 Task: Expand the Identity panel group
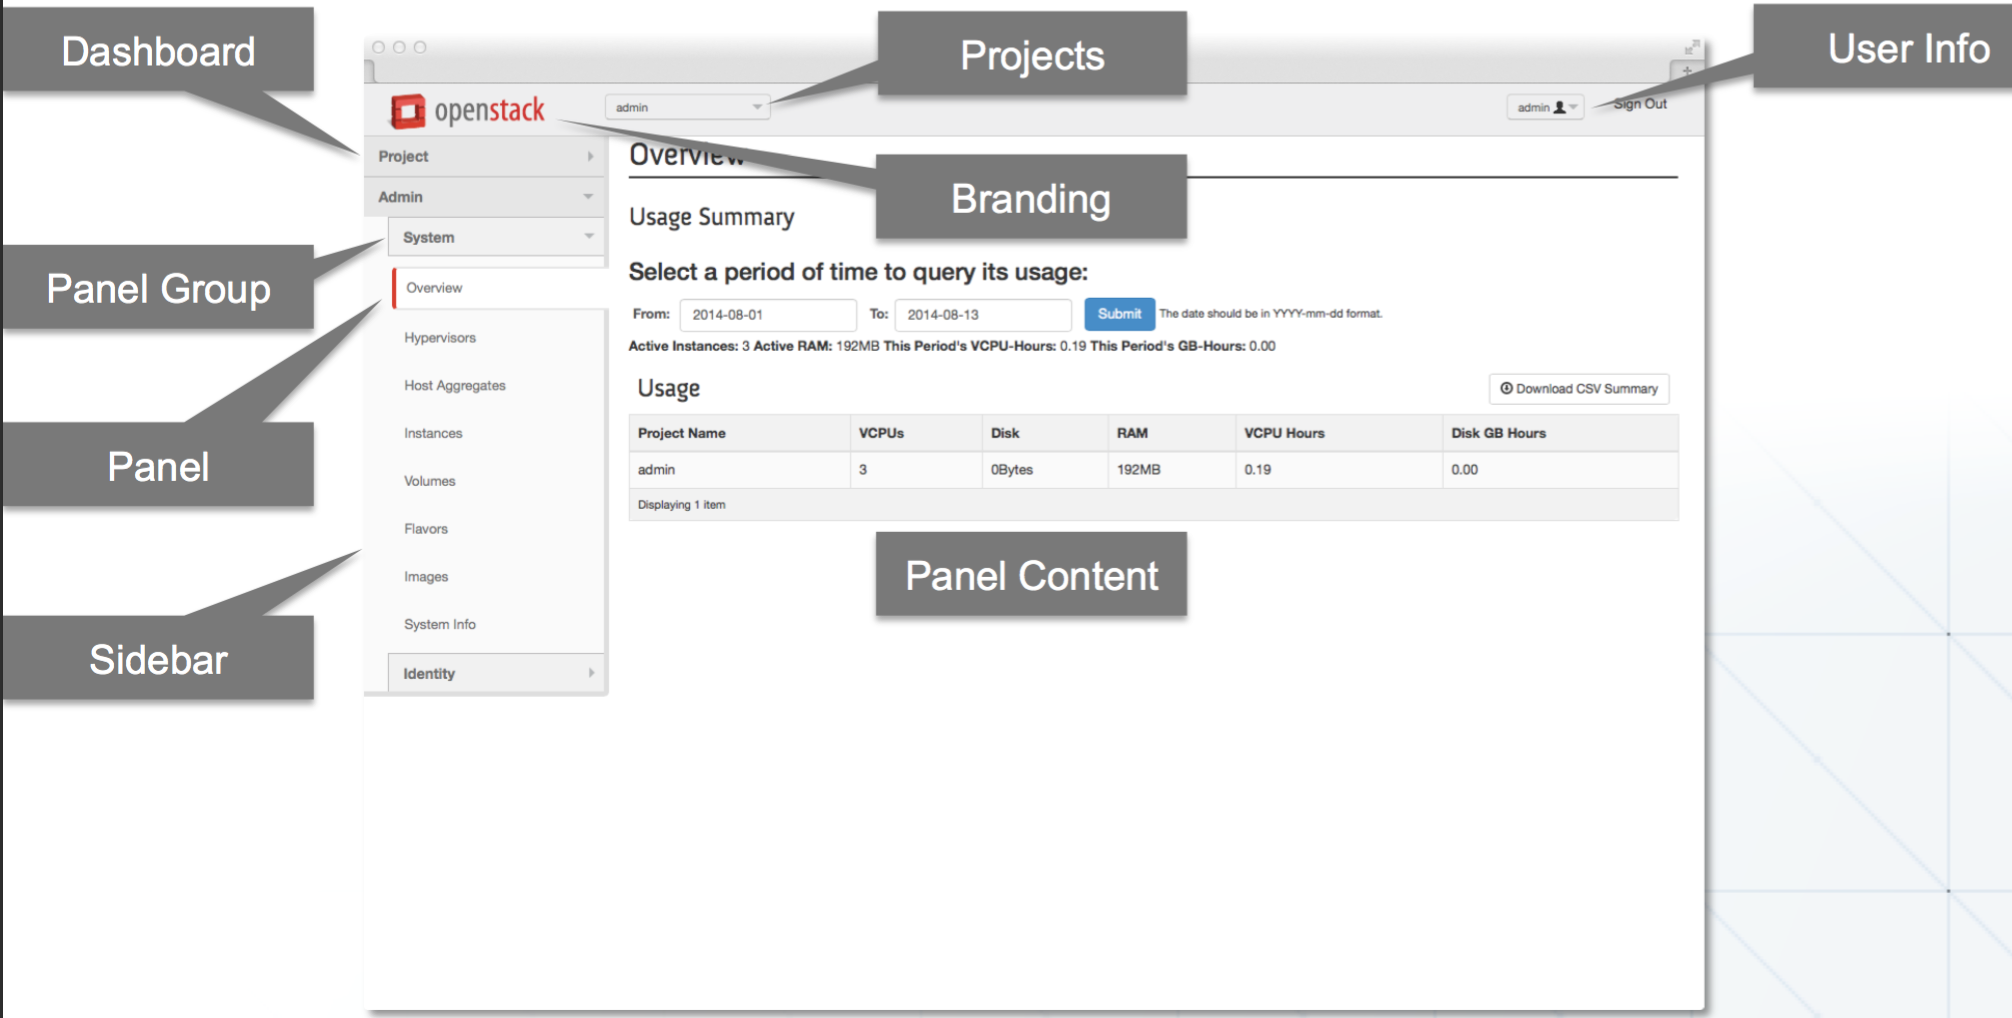pyautogui.click(x=496, y=673)
